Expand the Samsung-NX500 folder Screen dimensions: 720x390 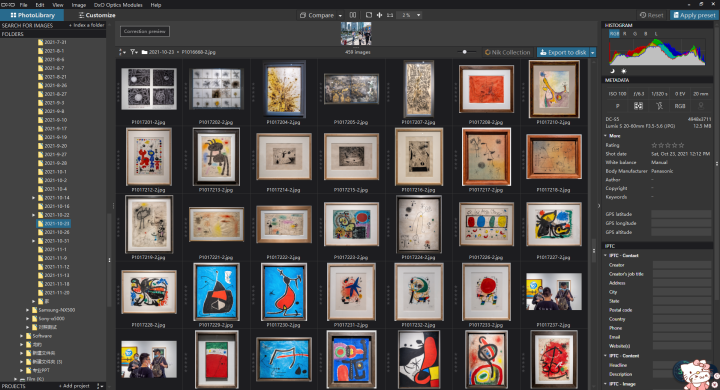[27, 310]
